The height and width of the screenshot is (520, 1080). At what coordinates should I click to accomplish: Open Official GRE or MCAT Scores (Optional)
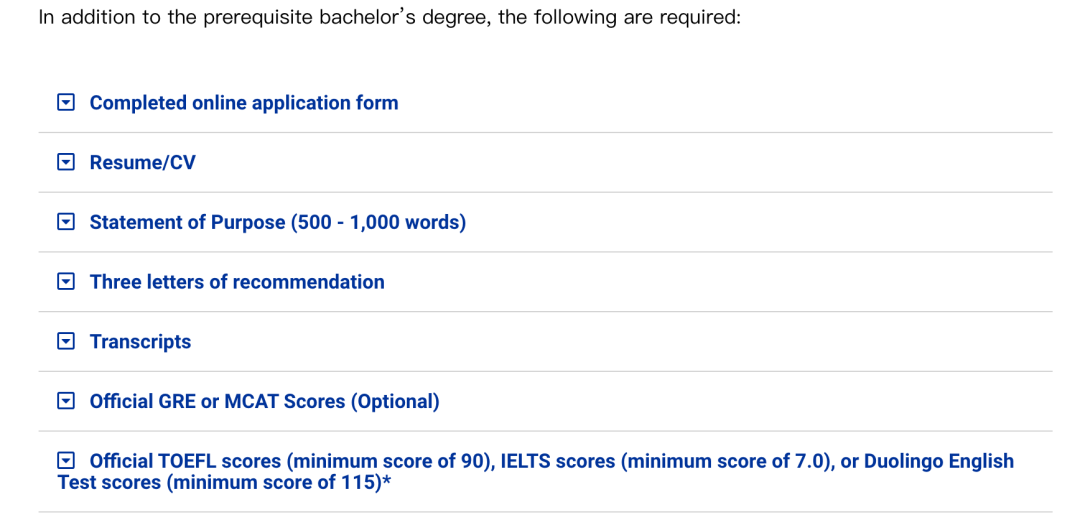pos(264,402)
